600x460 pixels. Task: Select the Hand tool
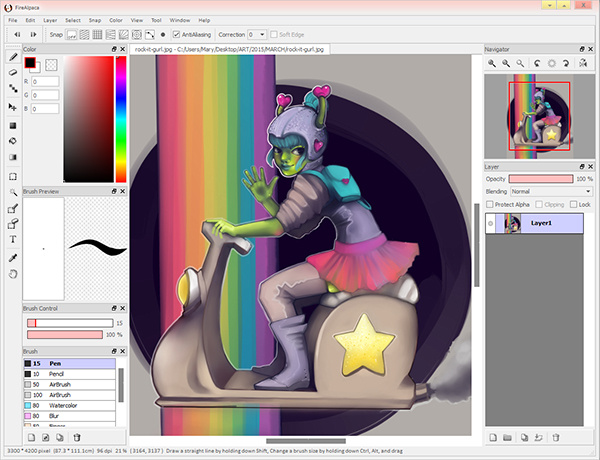pos(13,274)
